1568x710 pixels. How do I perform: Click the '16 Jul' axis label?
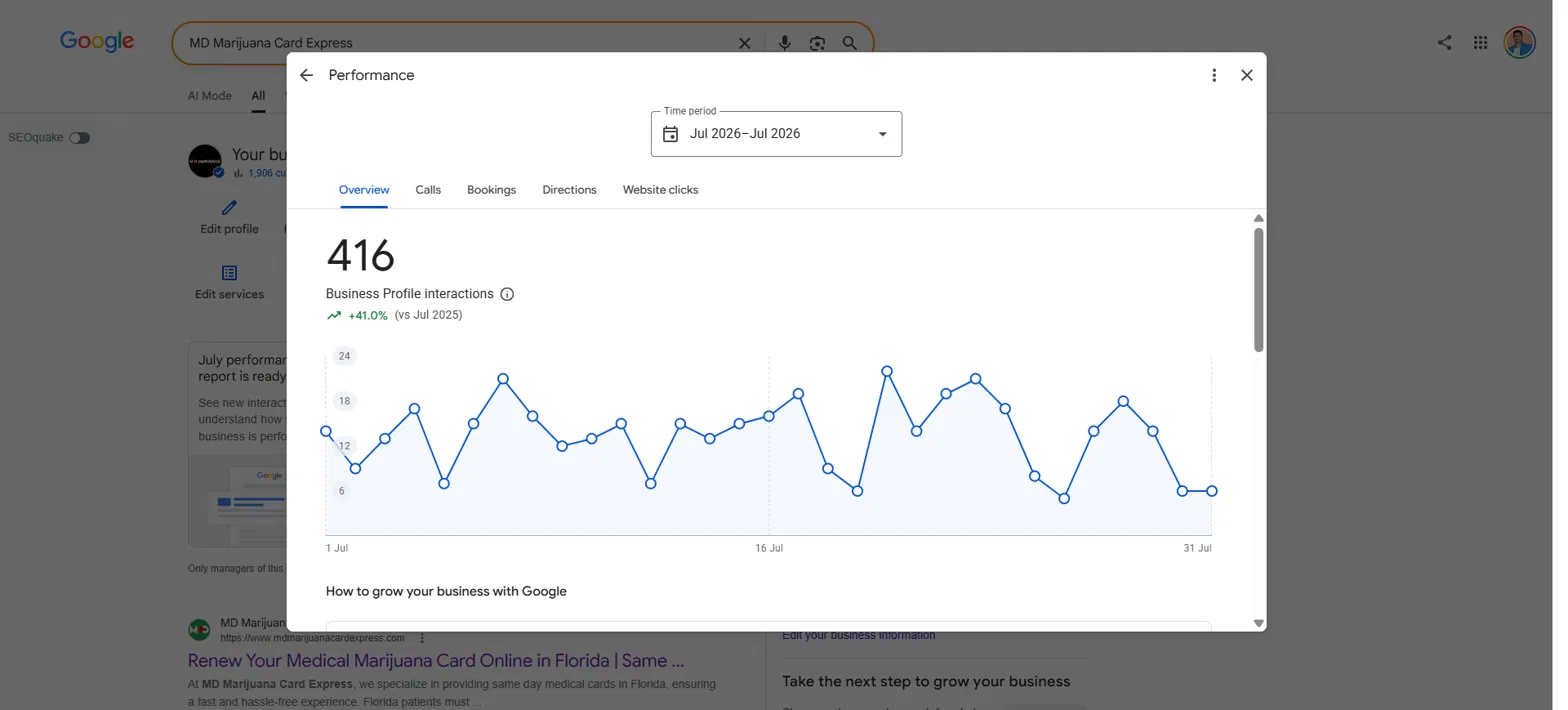[x=769, y=548]
